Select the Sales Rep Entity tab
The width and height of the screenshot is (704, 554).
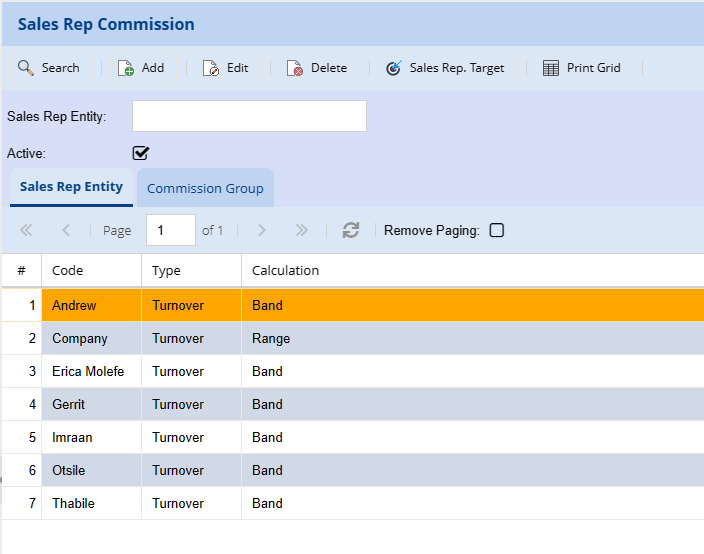(71, 187)
